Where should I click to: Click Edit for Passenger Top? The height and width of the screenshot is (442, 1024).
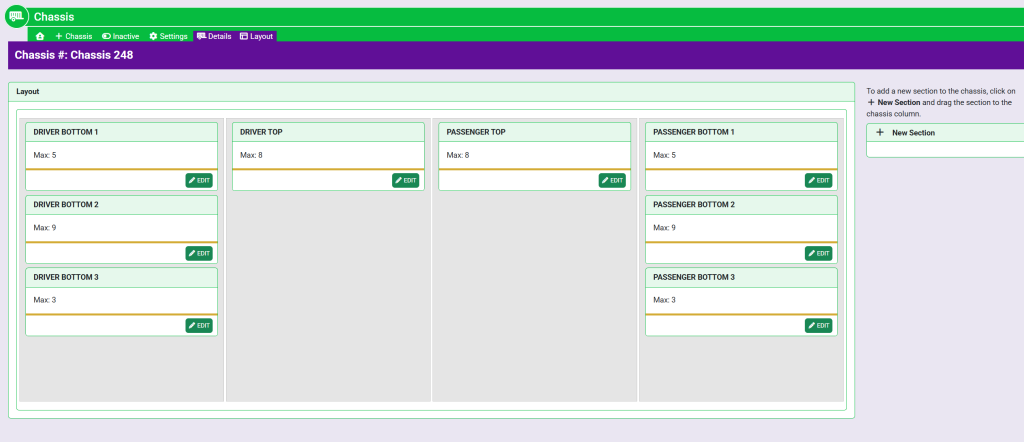click(612, 181)
